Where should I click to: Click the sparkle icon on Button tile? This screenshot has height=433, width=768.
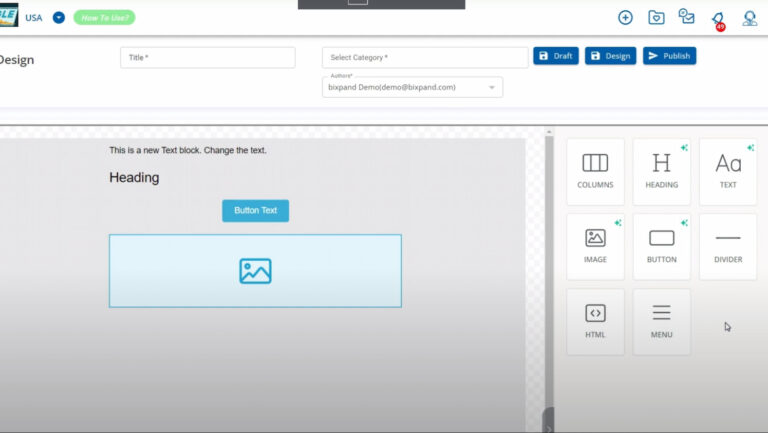(x=684, y=223)
